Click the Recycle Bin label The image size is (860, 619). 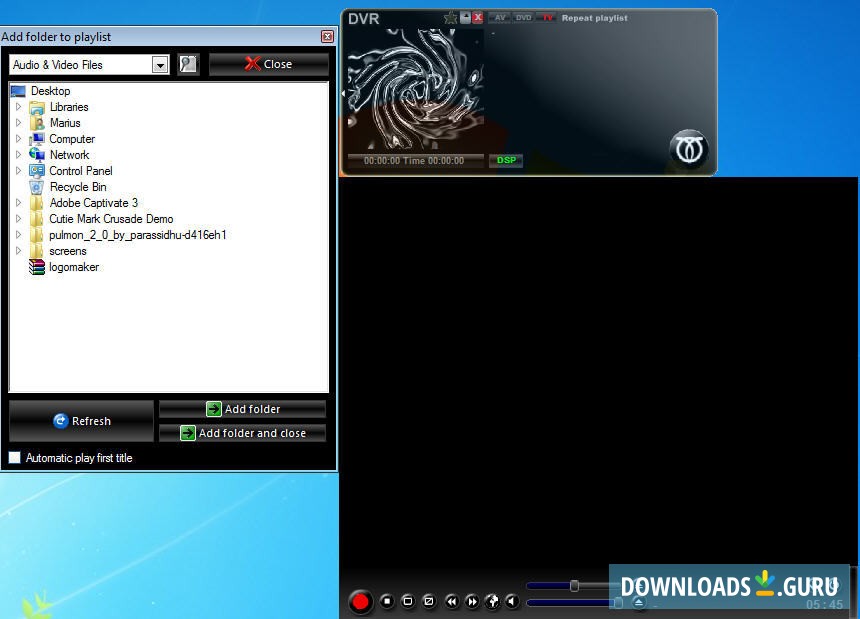pos(78,187)
